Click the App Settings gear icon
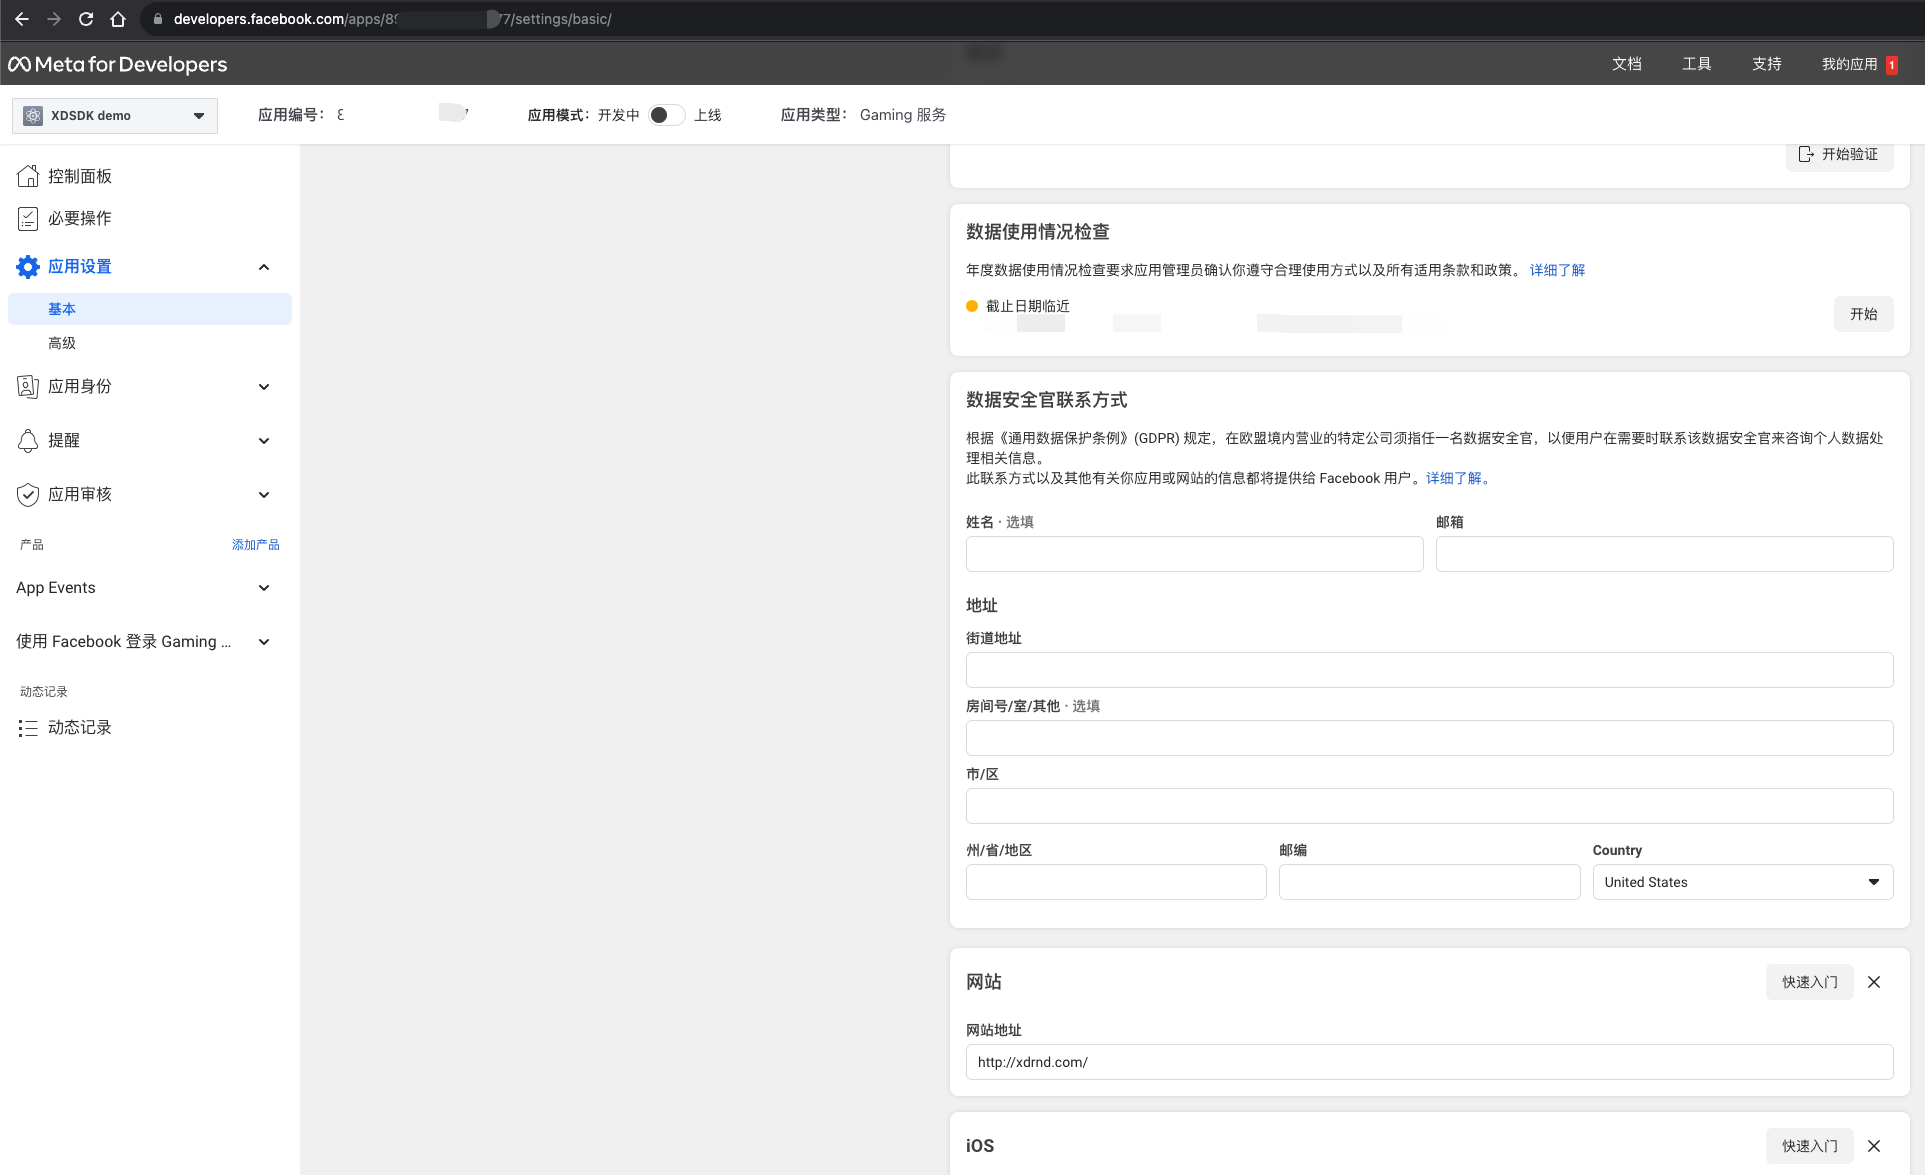 pos(28,266)
